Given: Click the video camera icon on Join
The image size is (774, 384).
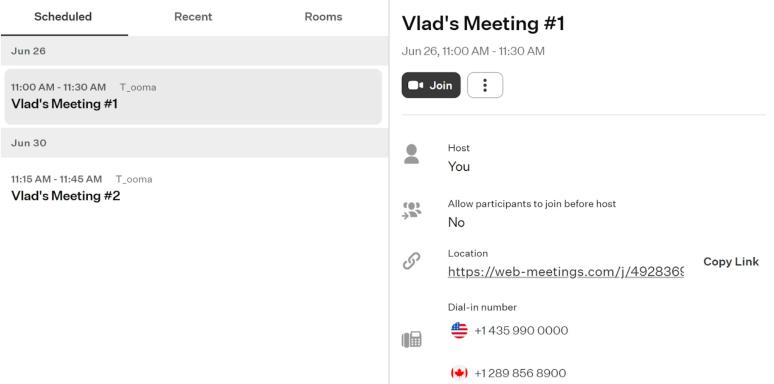Looking at the screenshot, I should [x=416, y=85].
